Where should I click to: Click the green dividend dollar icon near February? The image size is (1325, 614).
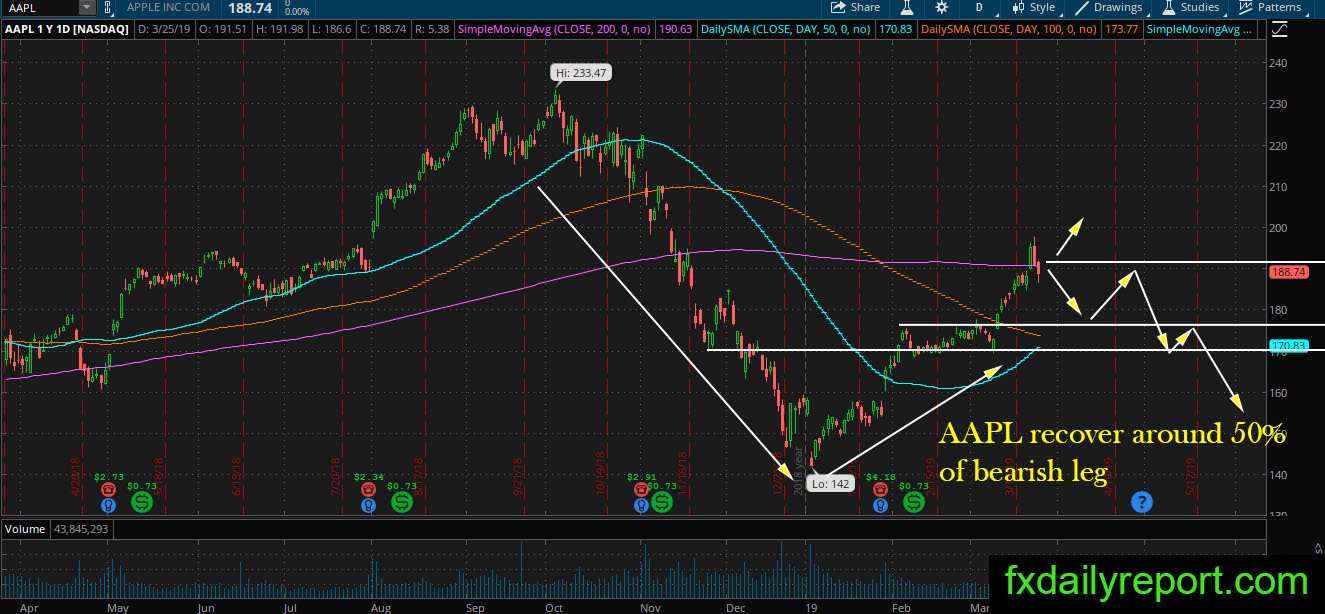pyautogui.click(x=913, y=501)
